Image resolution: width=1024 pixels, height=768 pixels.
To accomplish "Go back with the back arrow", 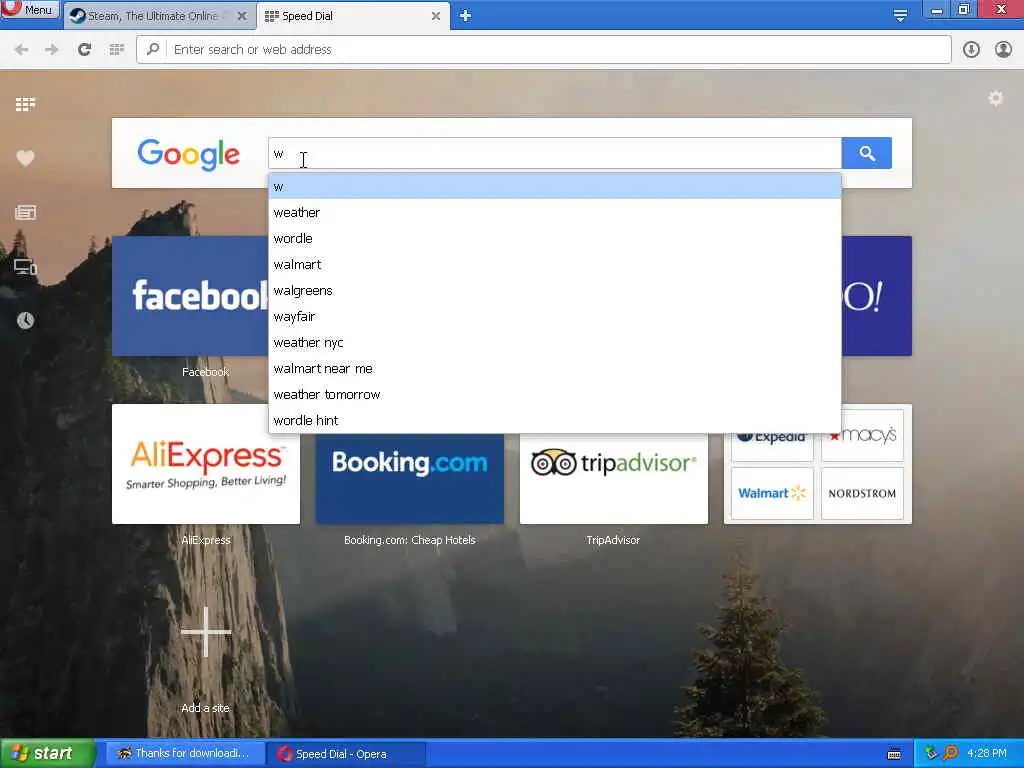I will pos(21,50).
